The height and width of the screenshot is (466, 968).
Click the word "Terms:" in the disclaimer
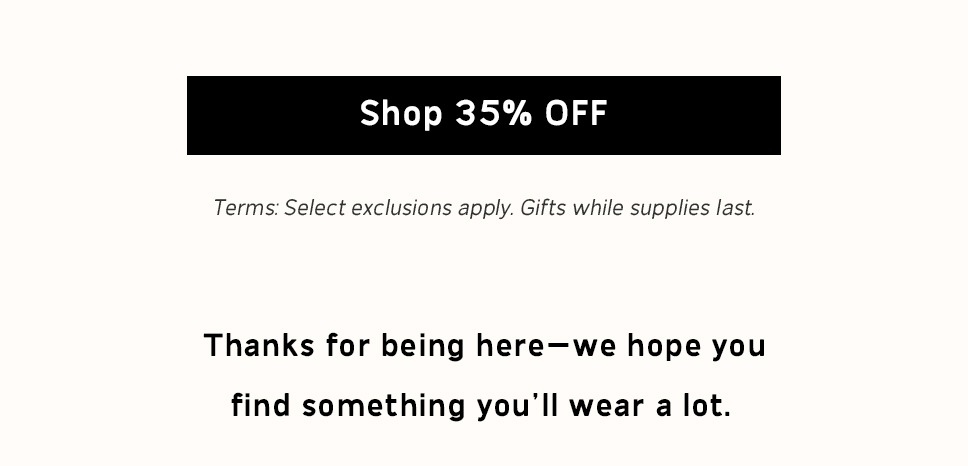246,208
